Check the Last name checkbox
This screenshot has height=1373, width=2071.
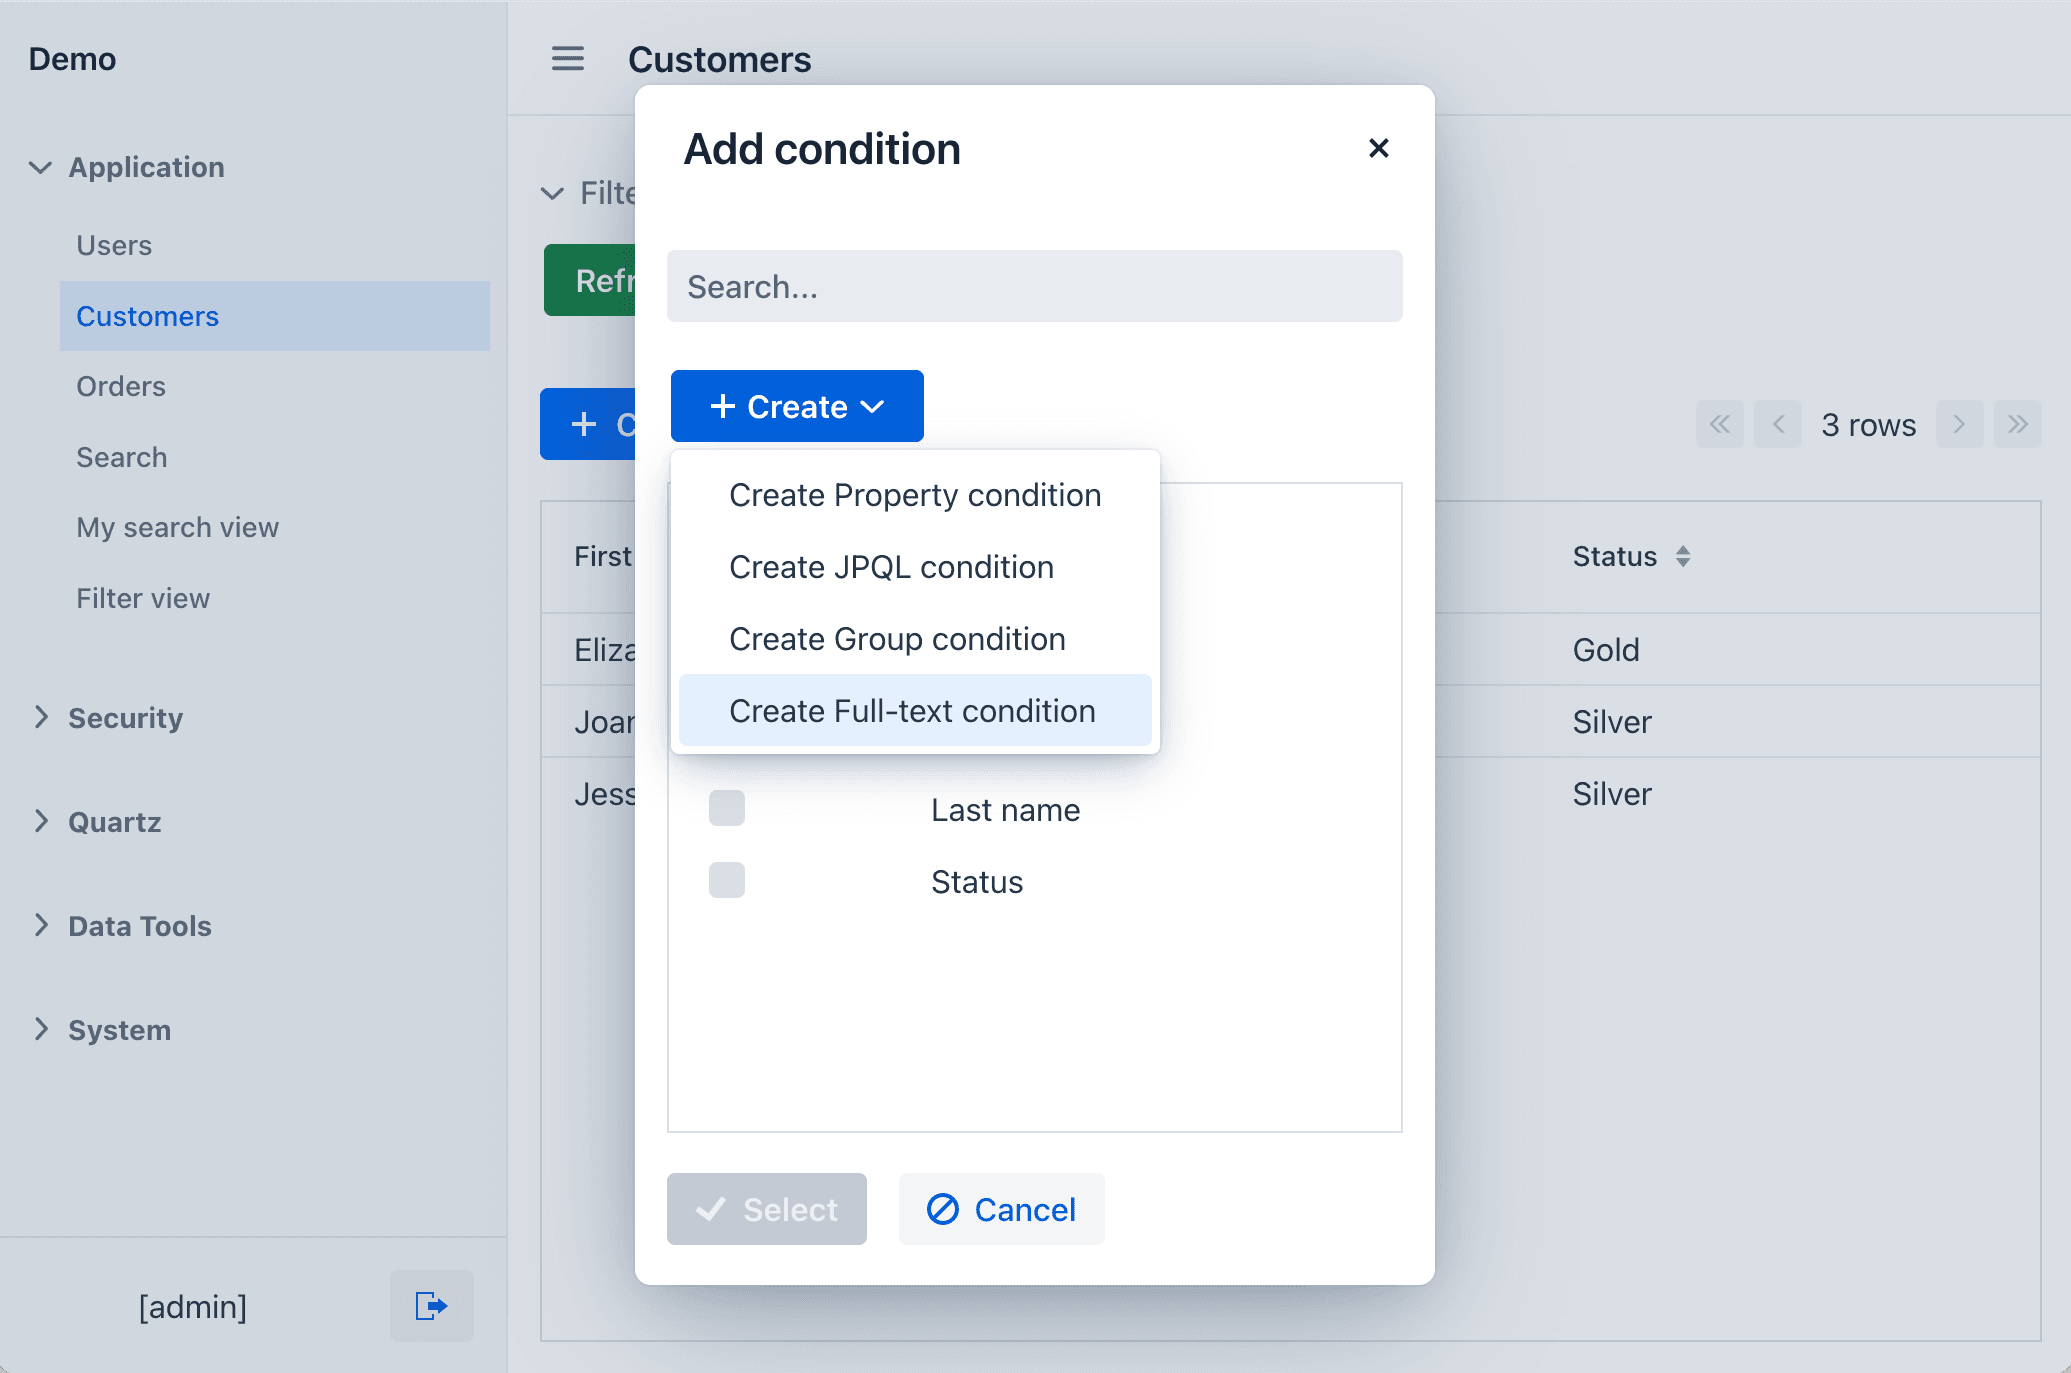click(x=727, y=808)
